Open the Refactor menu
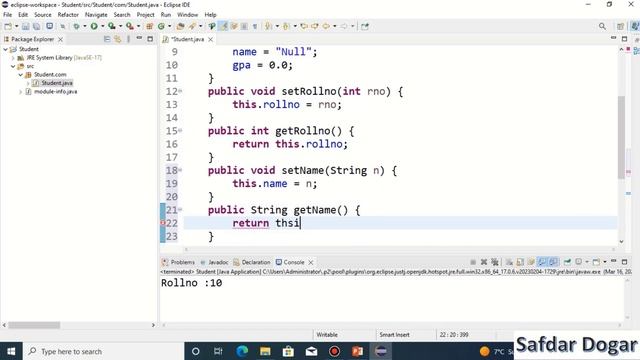Viewport: 640px width, 360px height. 68,15
